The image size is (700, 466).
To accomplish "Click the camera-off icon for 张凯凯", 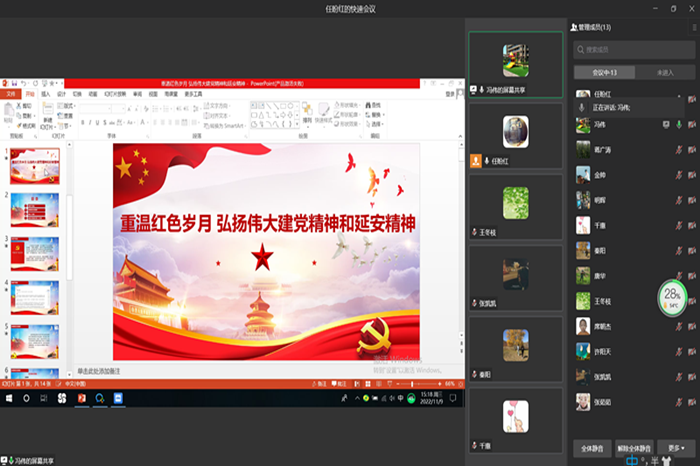I will point(690,377).
